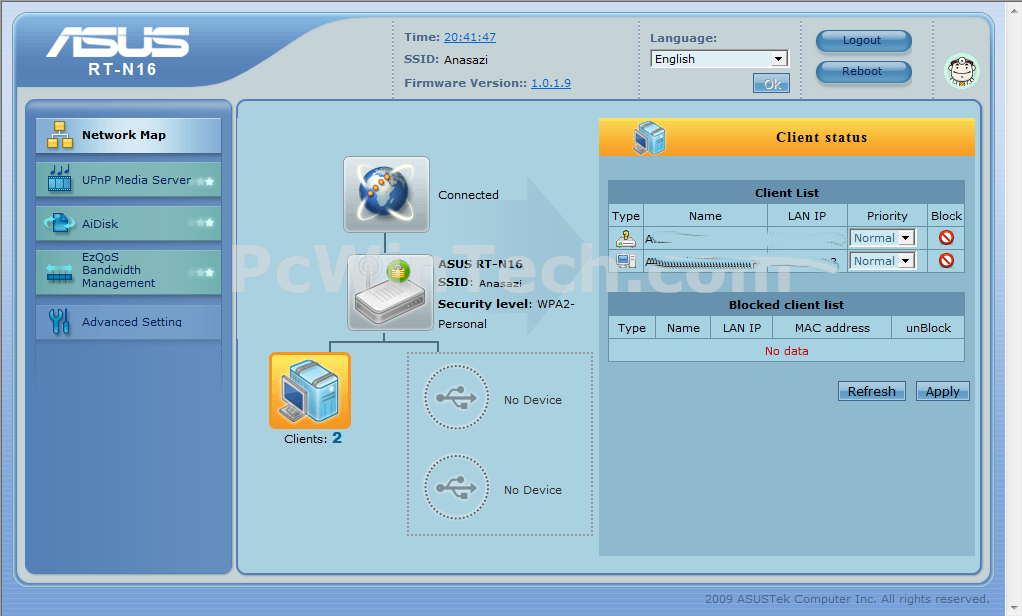Image resolution: width=1022 pixels, height=616 pixels.
Task: Open firmware version link 1.0.1.9
Action: tap(551, 83)
